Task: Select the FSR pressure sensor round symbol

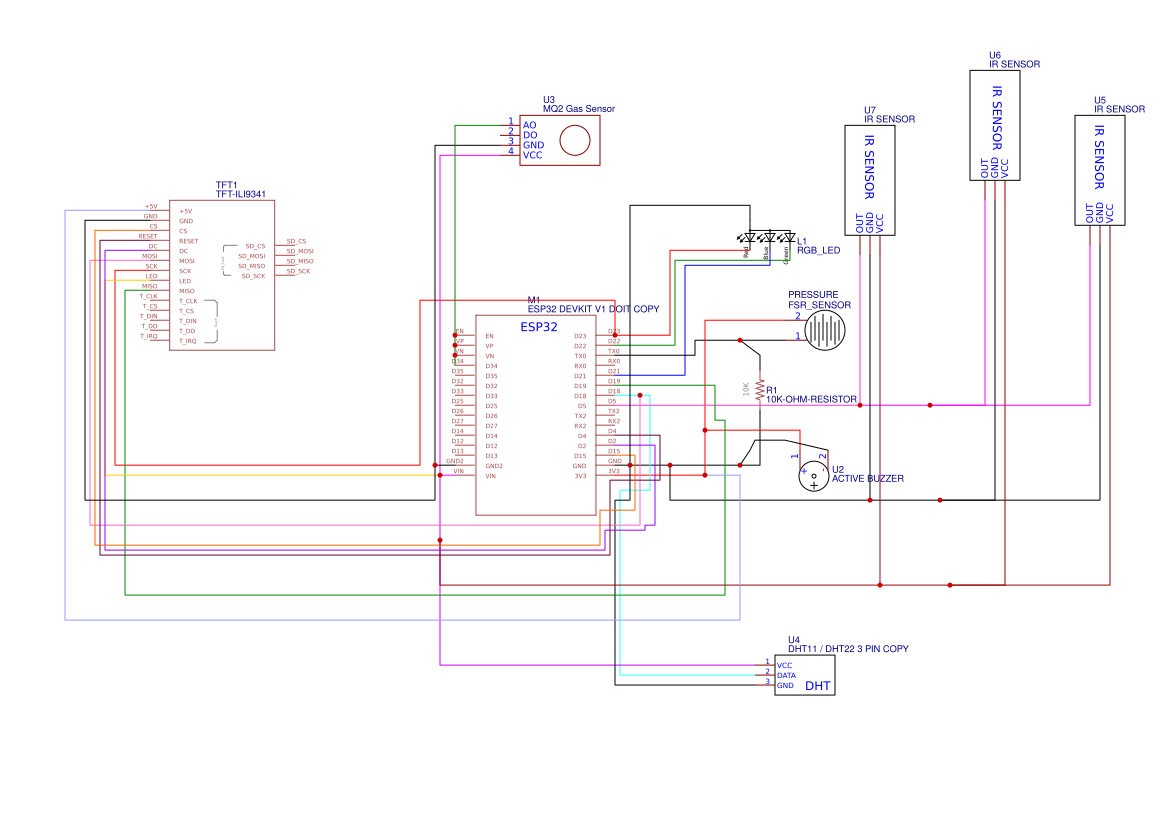Action: [x=825, y=330]
